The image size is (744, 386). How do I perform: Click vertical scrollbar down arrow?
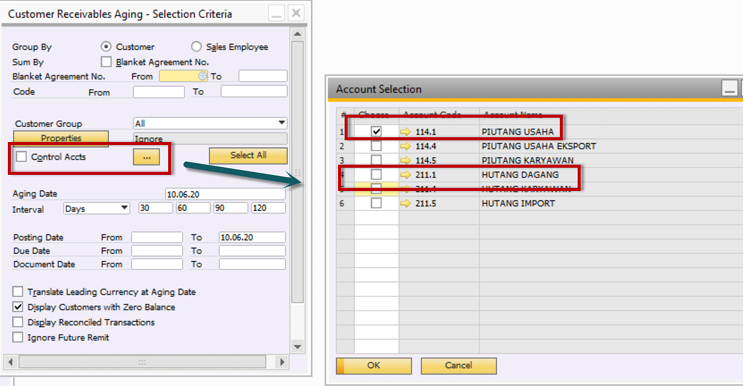(298, 347)
